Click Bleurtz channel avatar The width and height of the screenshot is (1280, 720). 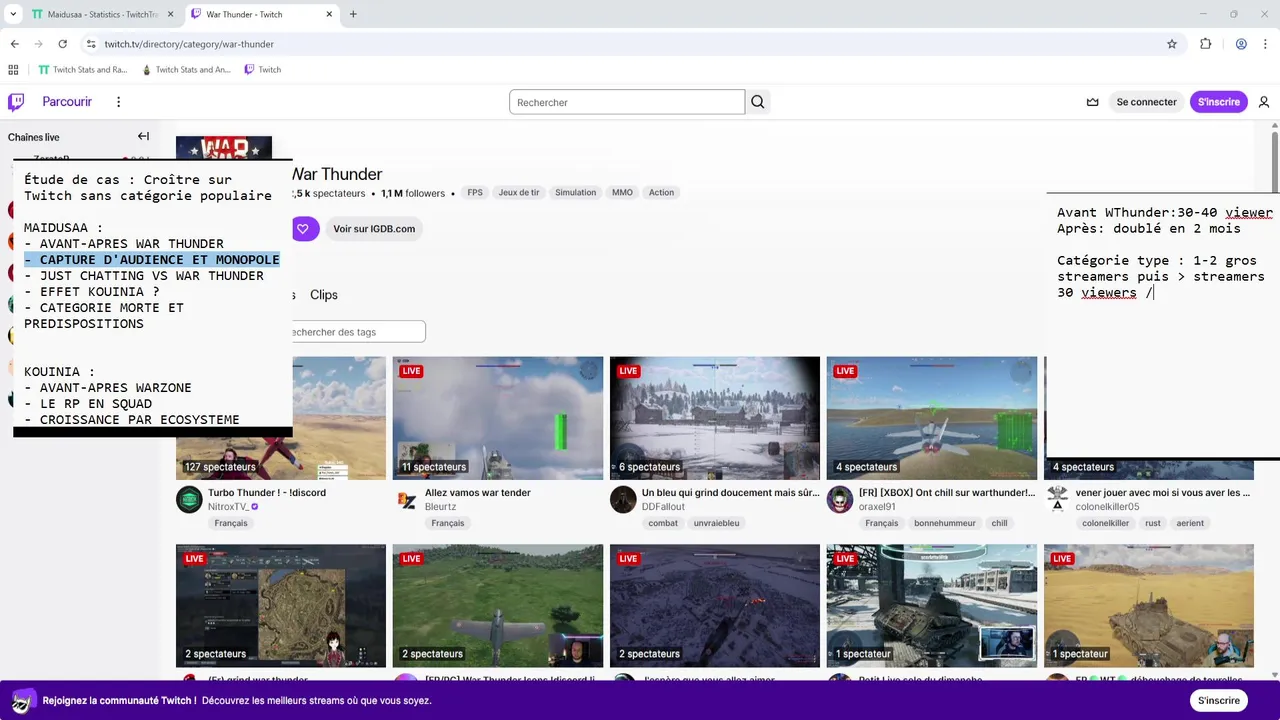tap(406, 500)
